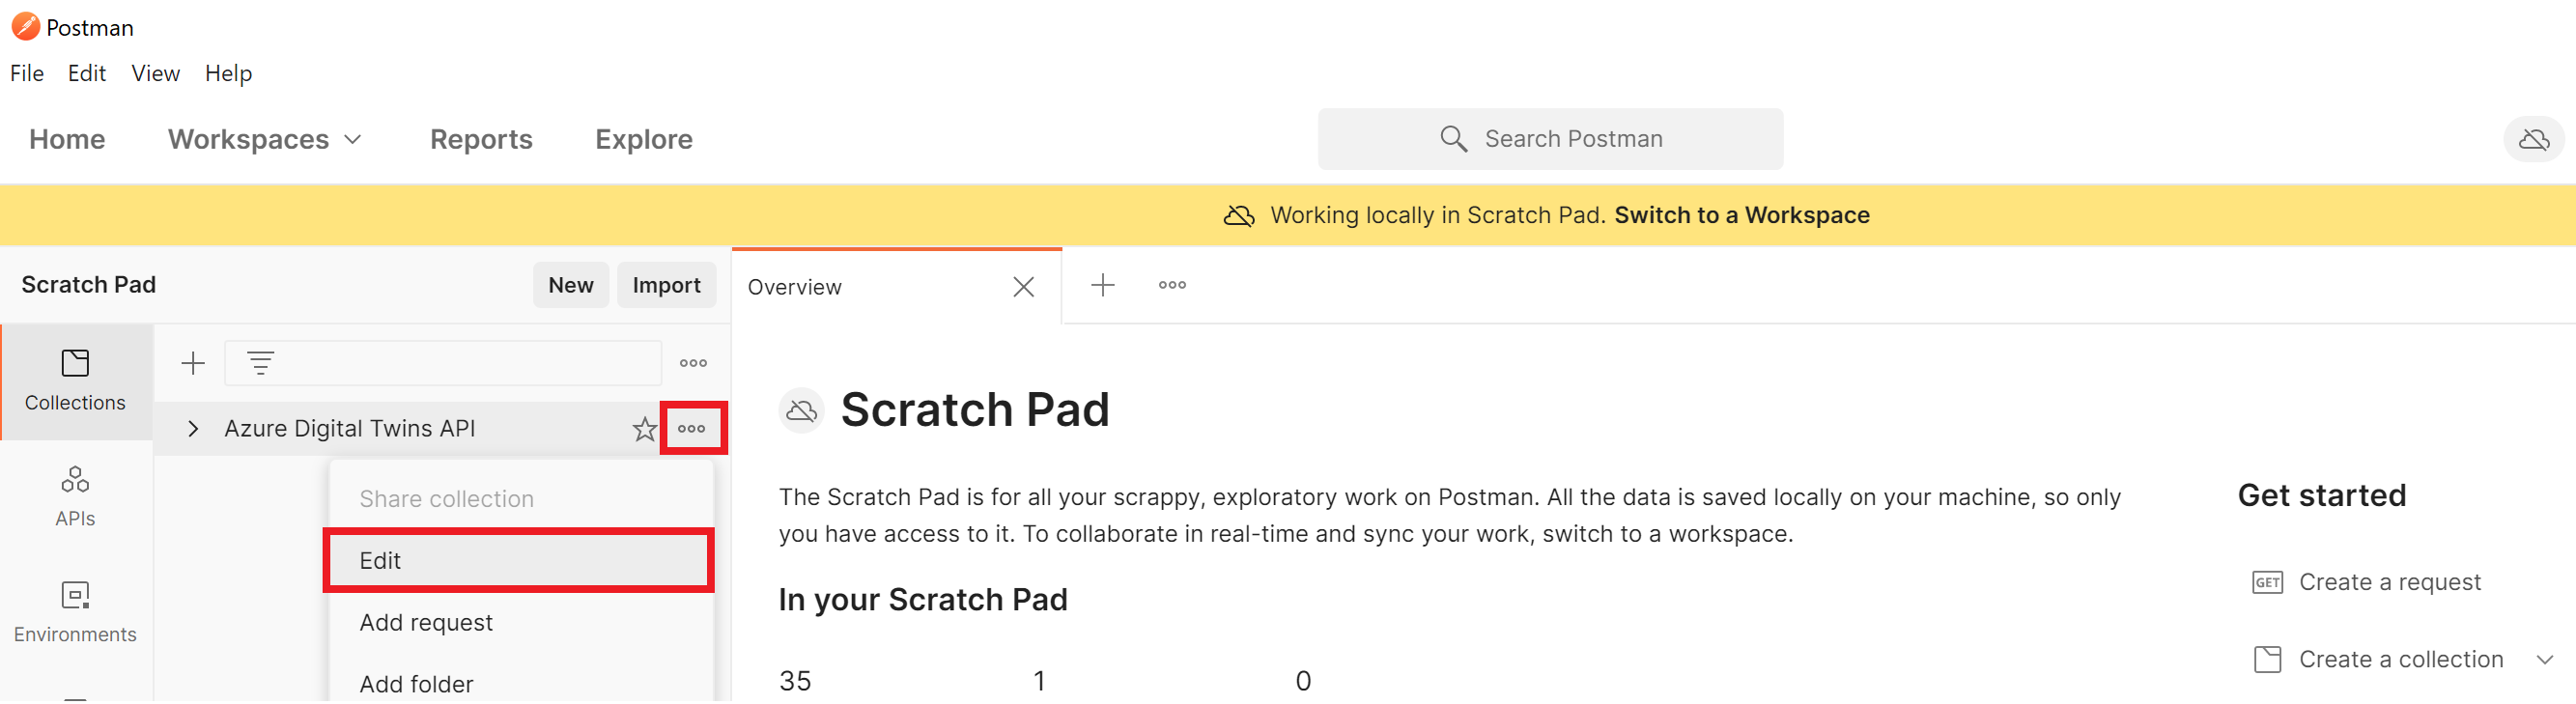
Task: Click the collections filter input field
Action: click(x=443, y=363)
